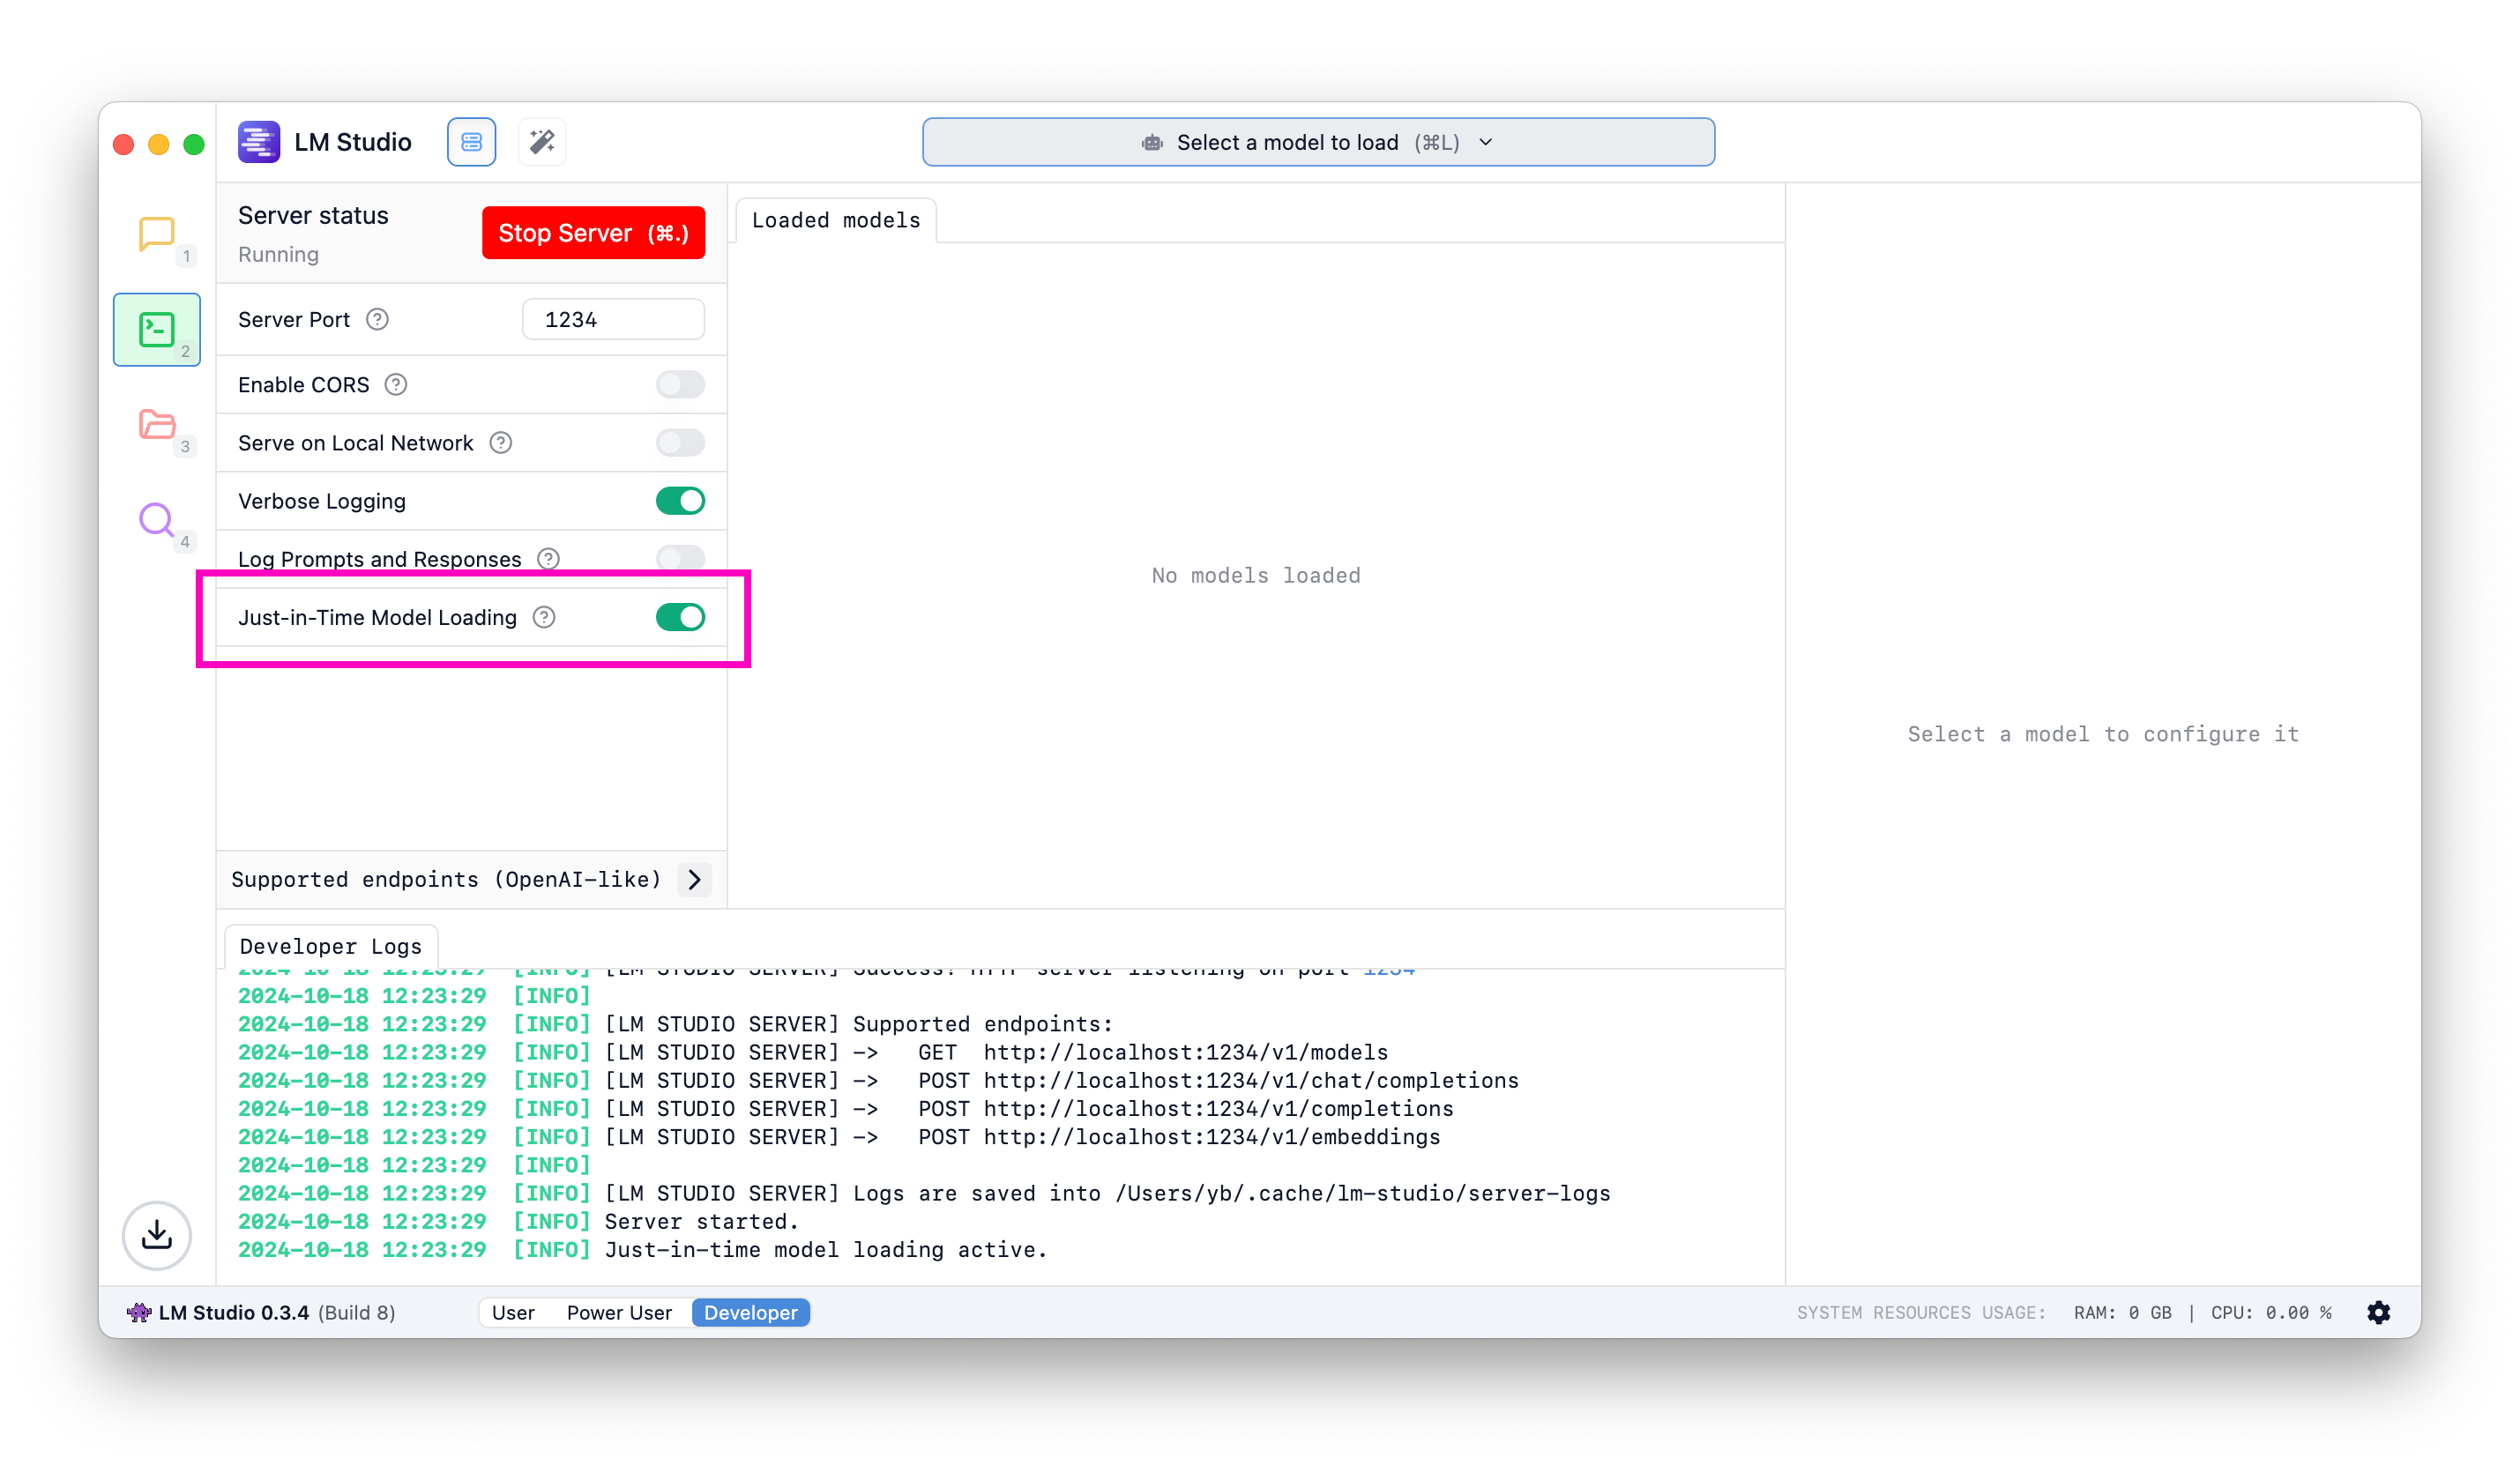Click the Downloads icon at bottom left
This screenshot has width=2520, height=1458.
157,1235
